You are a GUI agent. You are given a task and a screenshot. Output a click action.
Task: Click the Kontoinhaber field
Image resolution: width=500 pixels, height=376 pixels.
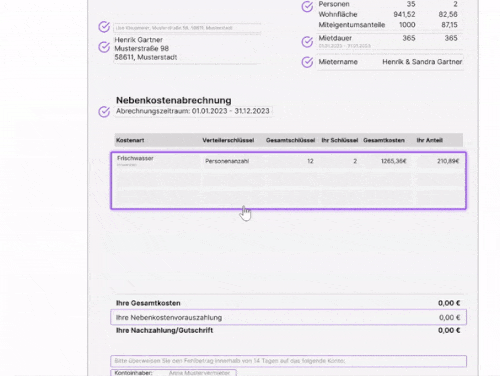173,373
